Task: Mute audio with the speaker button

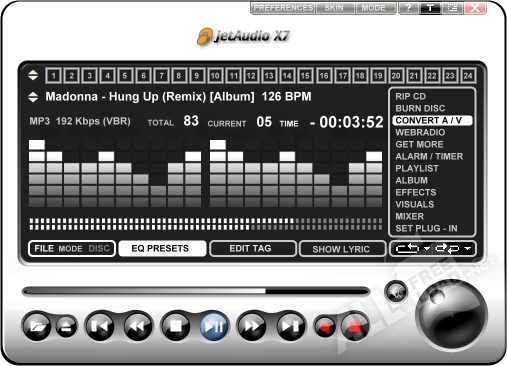Action: pyautogui.click(x=396, y=292)
